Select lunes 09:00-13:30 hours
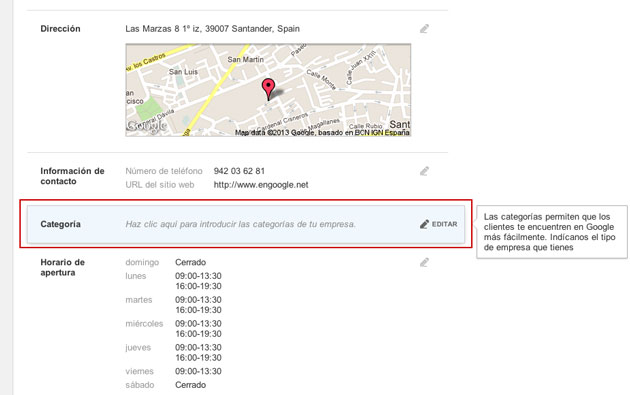Viewport: 630px width, 395px height. pyautogui.click(x=198, y=276)
